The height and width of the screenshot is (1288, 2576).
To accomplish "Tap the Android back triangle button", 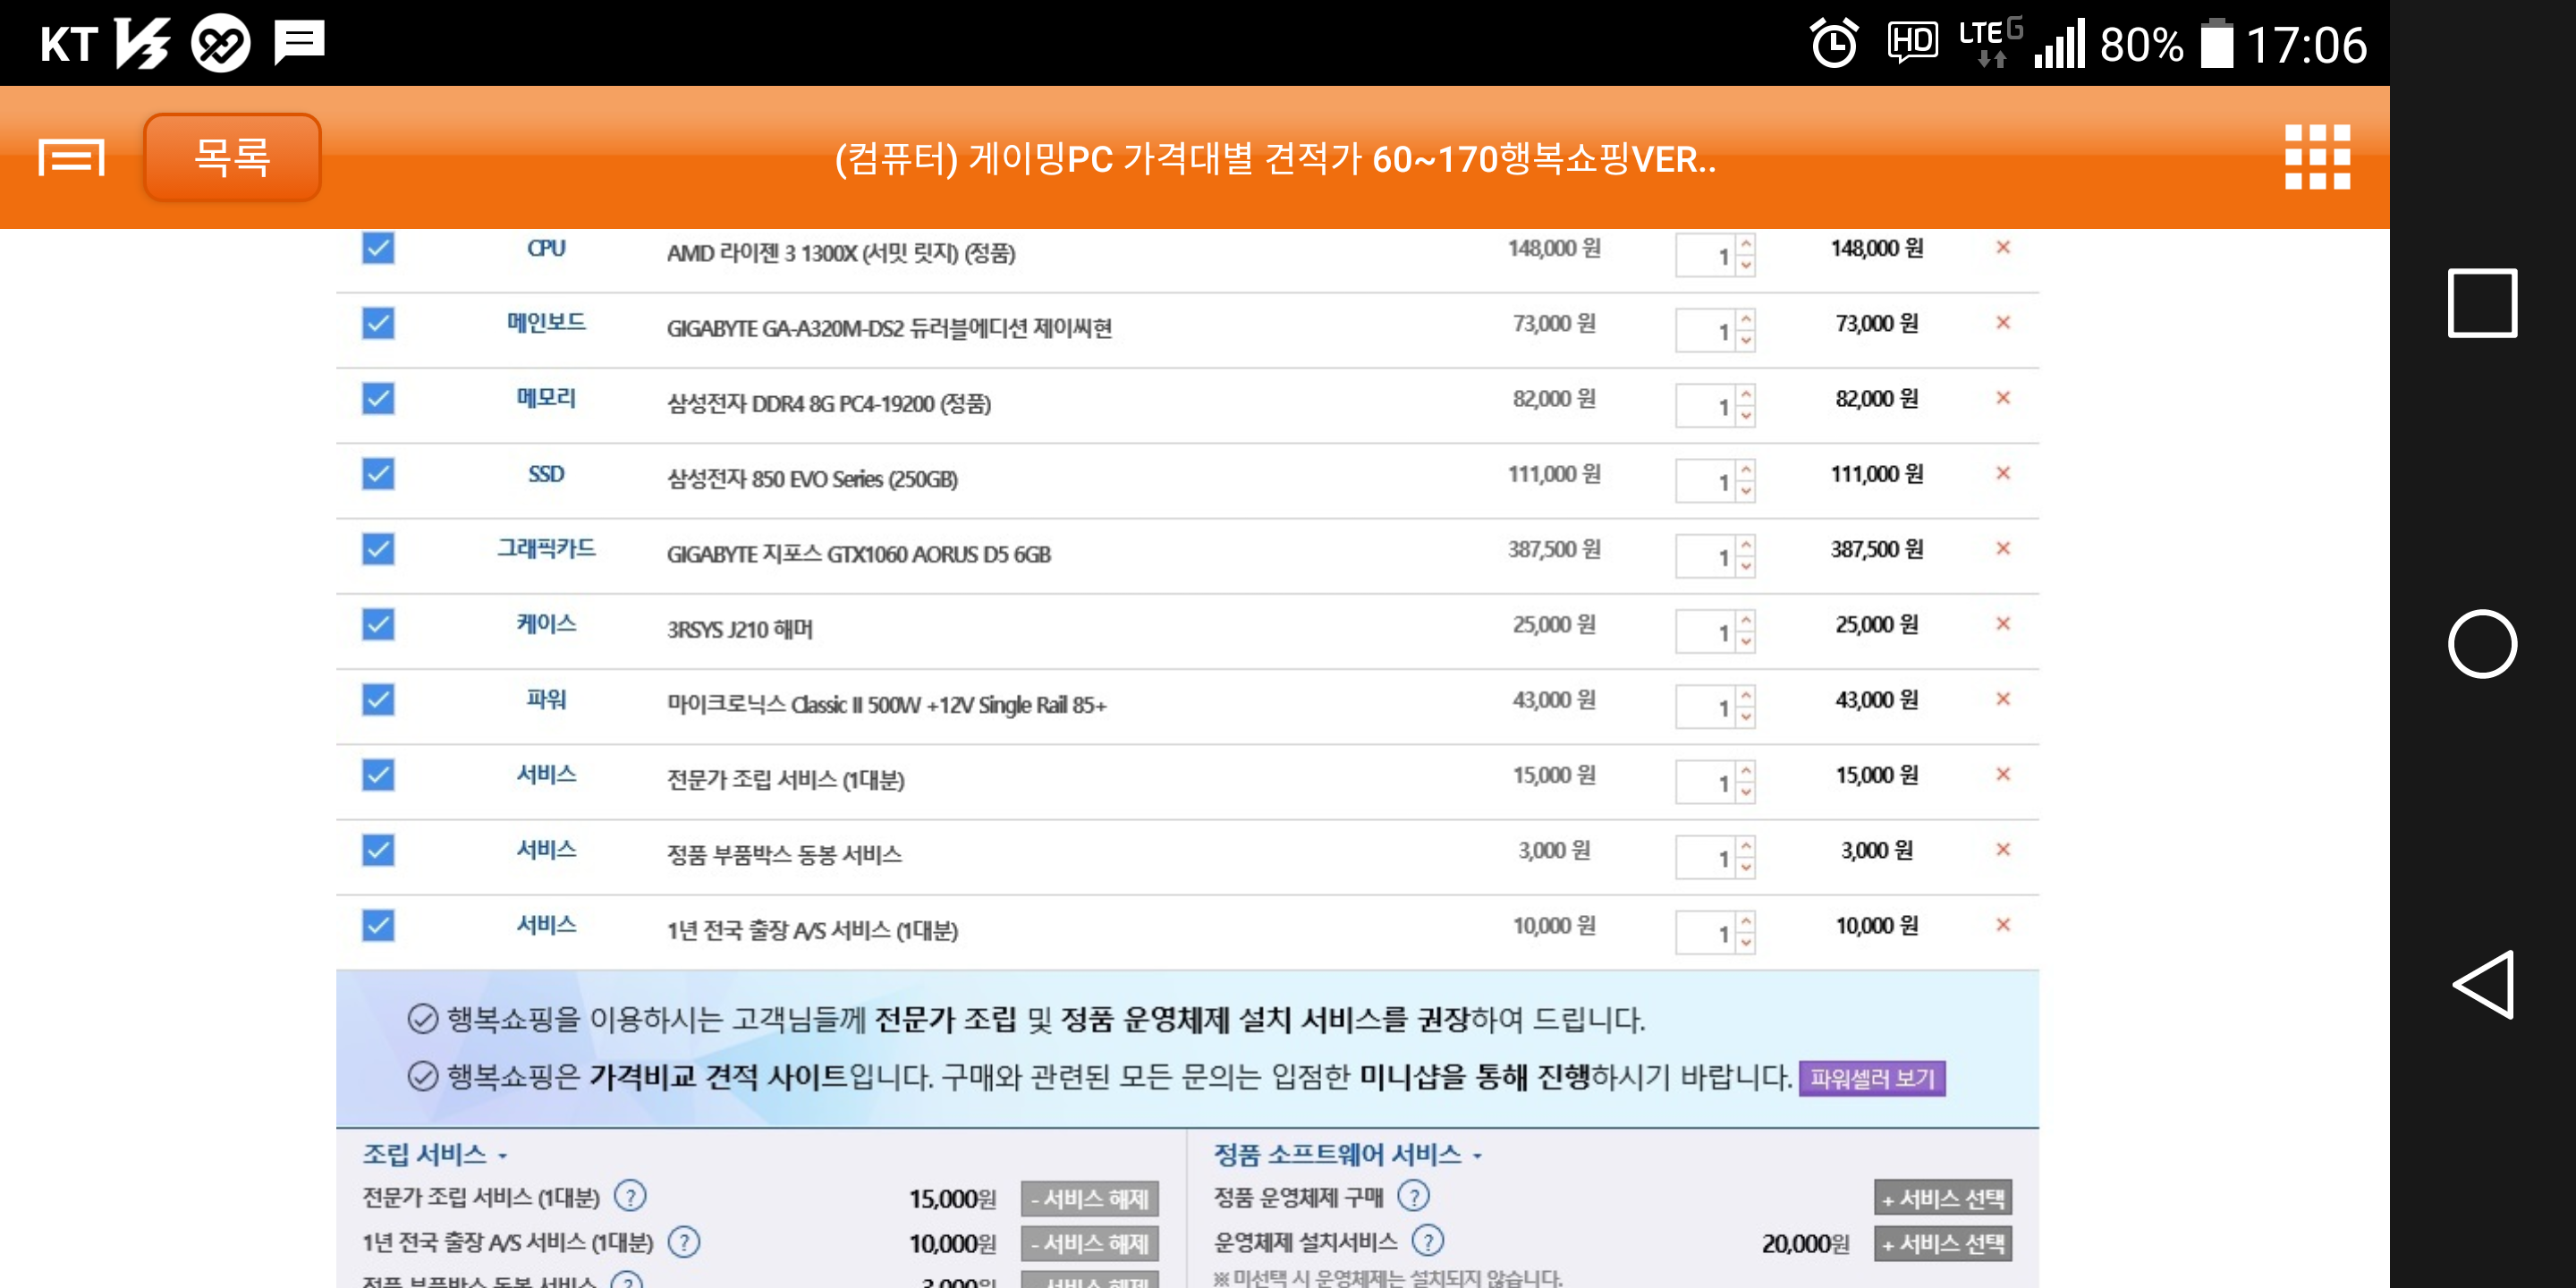I will click(2481, 984).
